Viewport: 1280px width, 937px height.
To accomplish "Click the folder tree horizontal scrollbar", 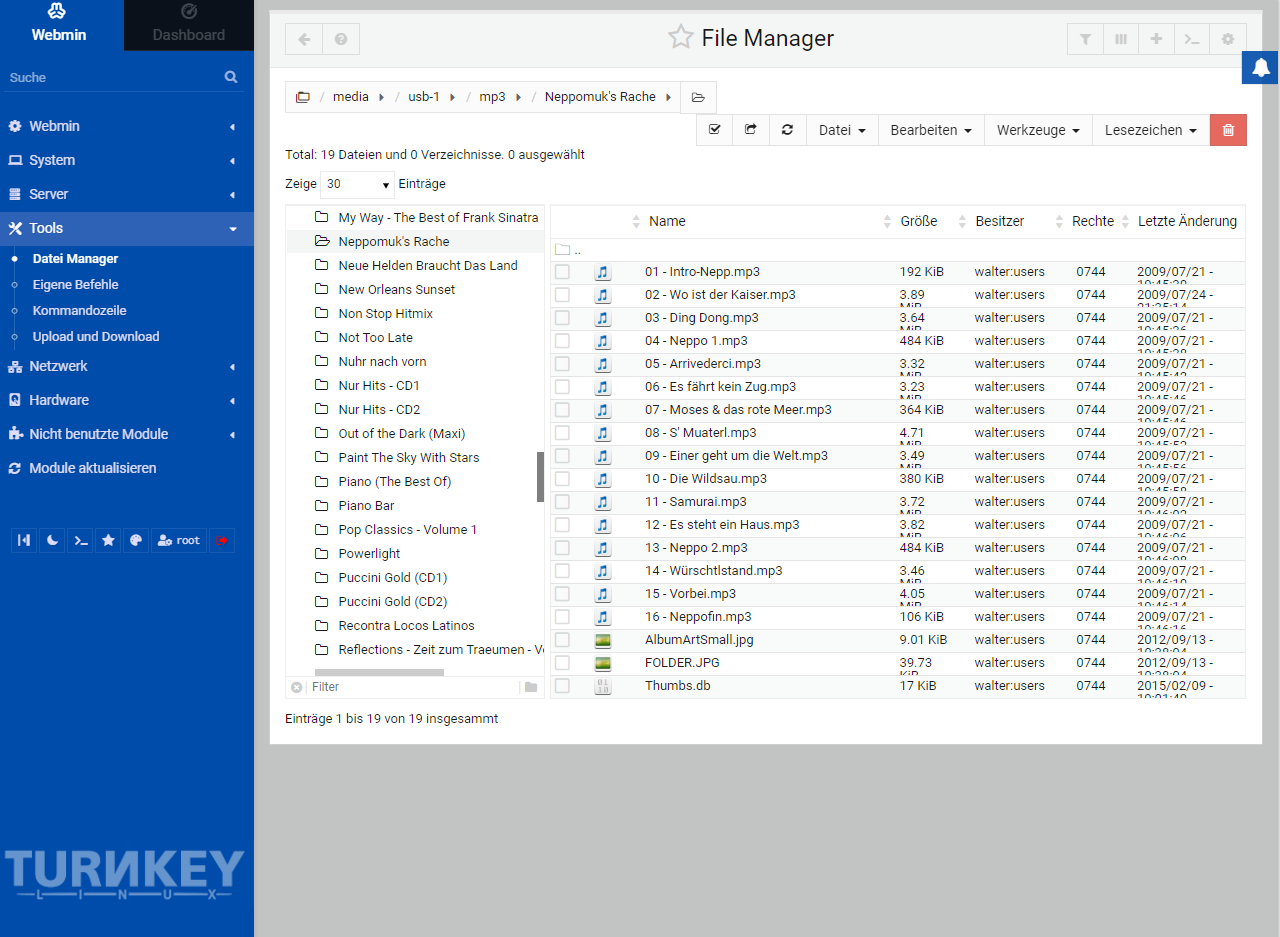I will 379,673.
